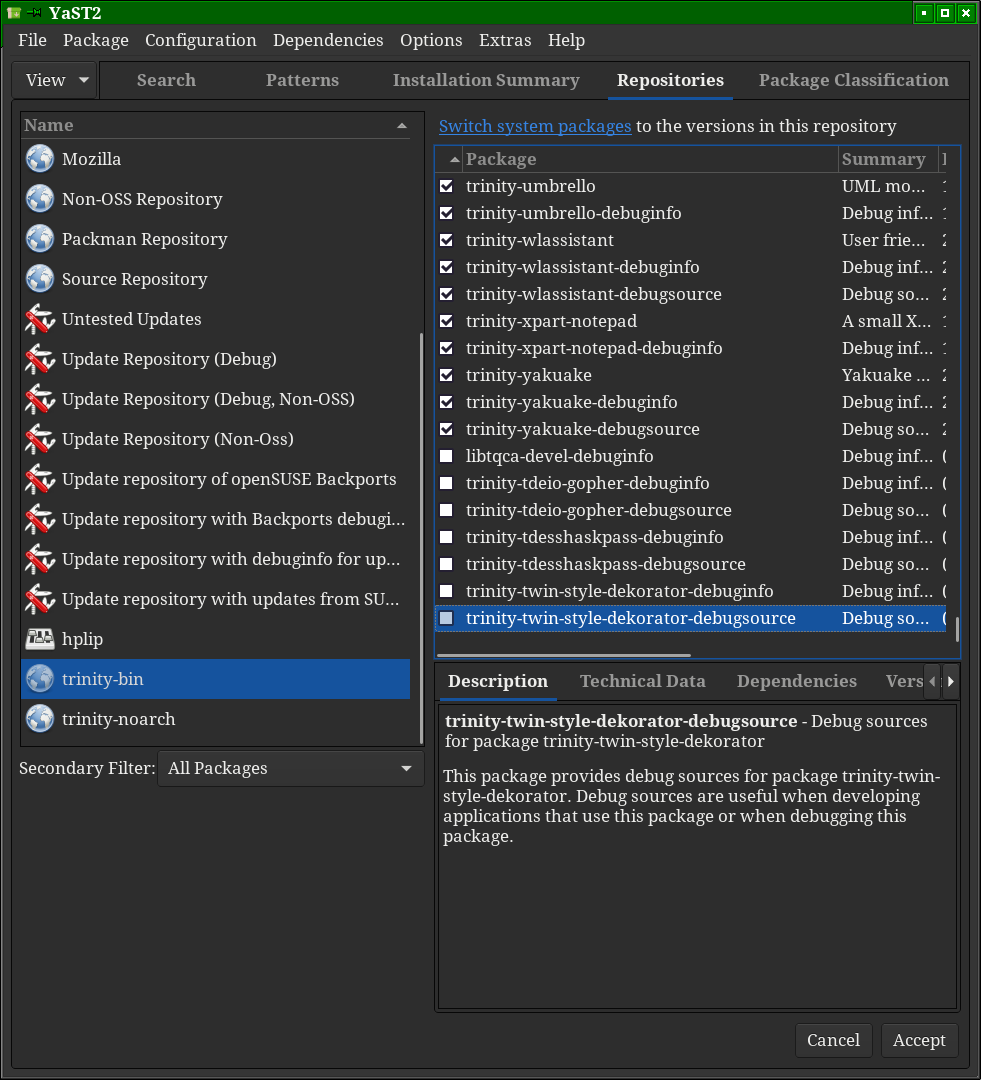Click the openSUSE Backports update repository icon
This screenshot has width=981, height=1080.
click(x=40, y=478)
